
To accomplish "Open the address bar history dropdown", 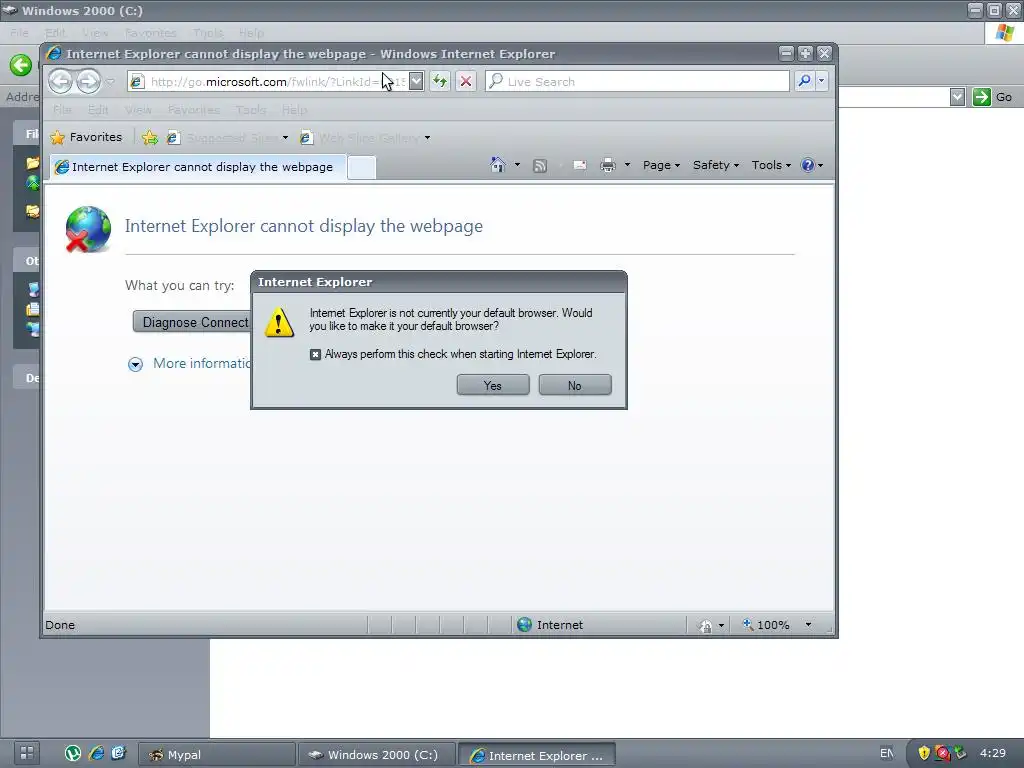I will click(x=416, y=81).
